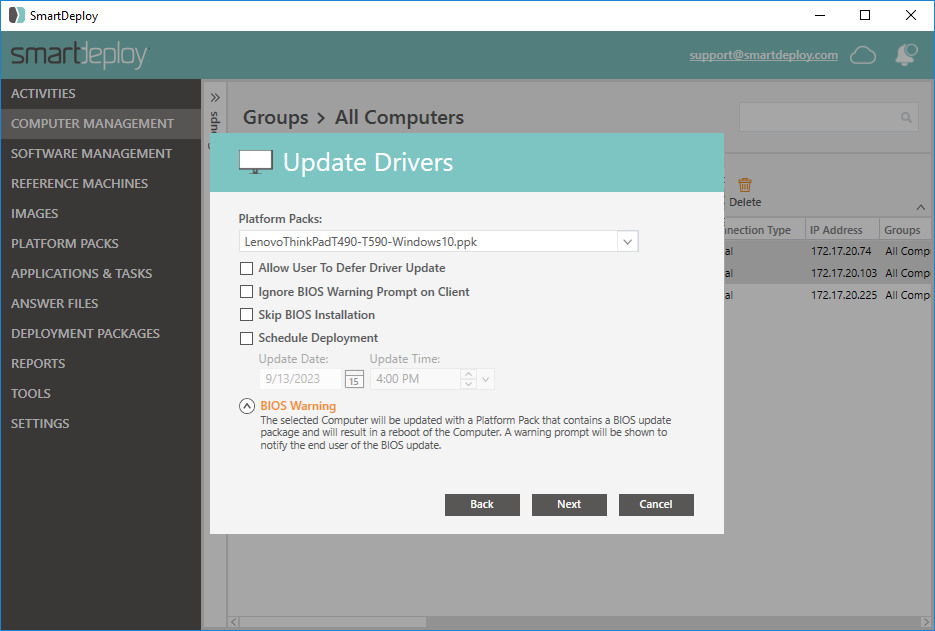This screenshot has width=935, height=631.
Task: Go to Activities section
Action: pos(101,94)
